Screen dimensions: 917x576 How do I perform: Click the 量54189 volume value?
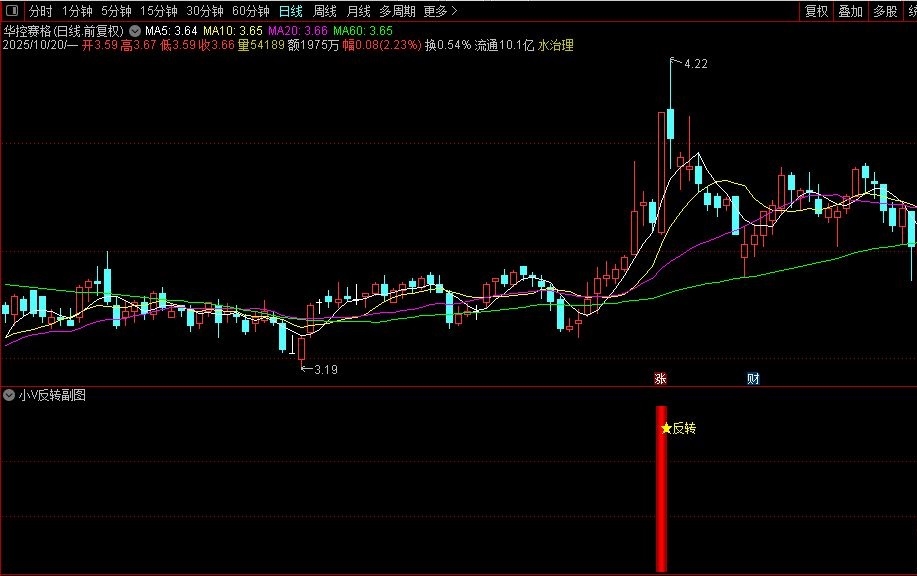tap(261, 45)
